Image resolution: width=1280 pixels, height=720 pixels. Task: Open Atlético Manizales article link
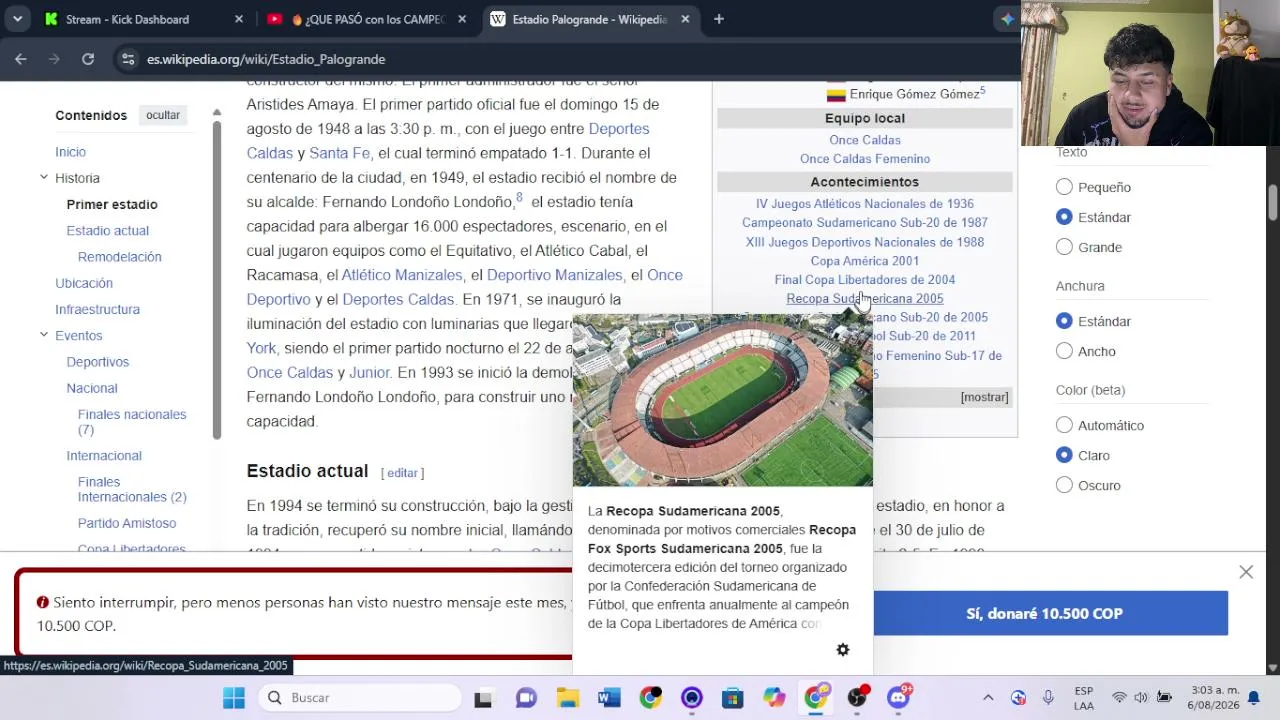[x=402, y=275]
